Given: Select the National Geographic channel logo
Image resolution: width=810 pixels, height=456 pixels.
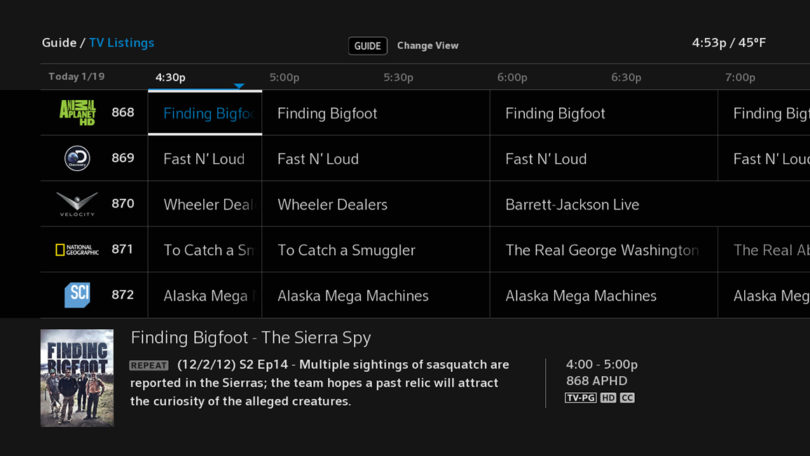Looking at the screenshot, I should coord(77,250).
